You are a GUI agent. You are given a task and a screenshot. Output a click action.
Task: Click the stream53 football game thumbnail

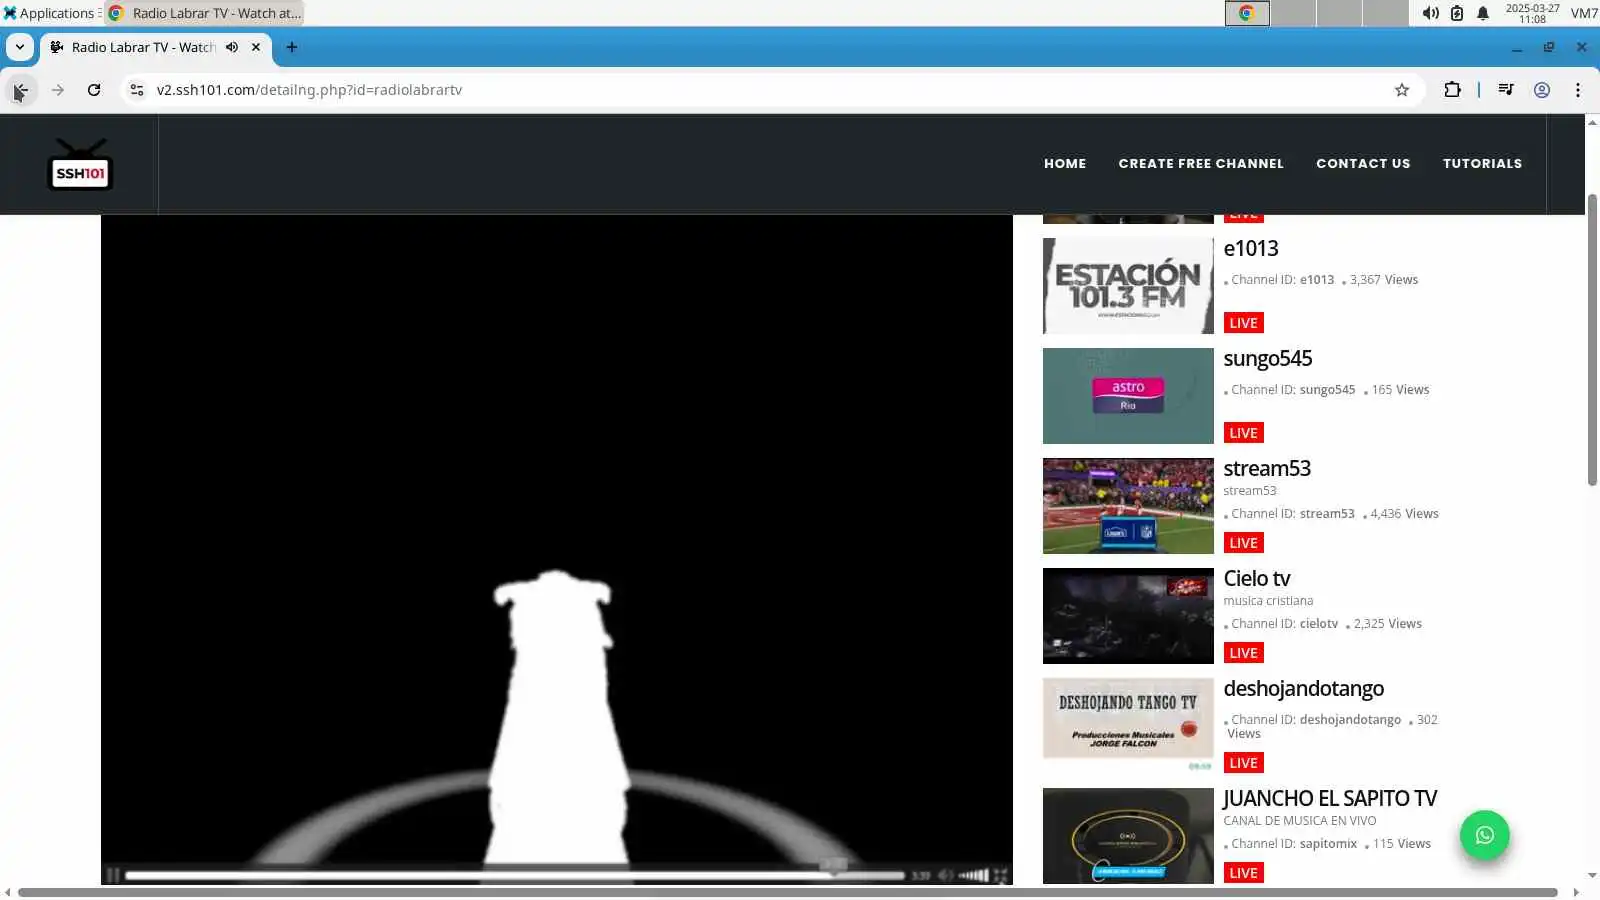tap(1128, 506)
